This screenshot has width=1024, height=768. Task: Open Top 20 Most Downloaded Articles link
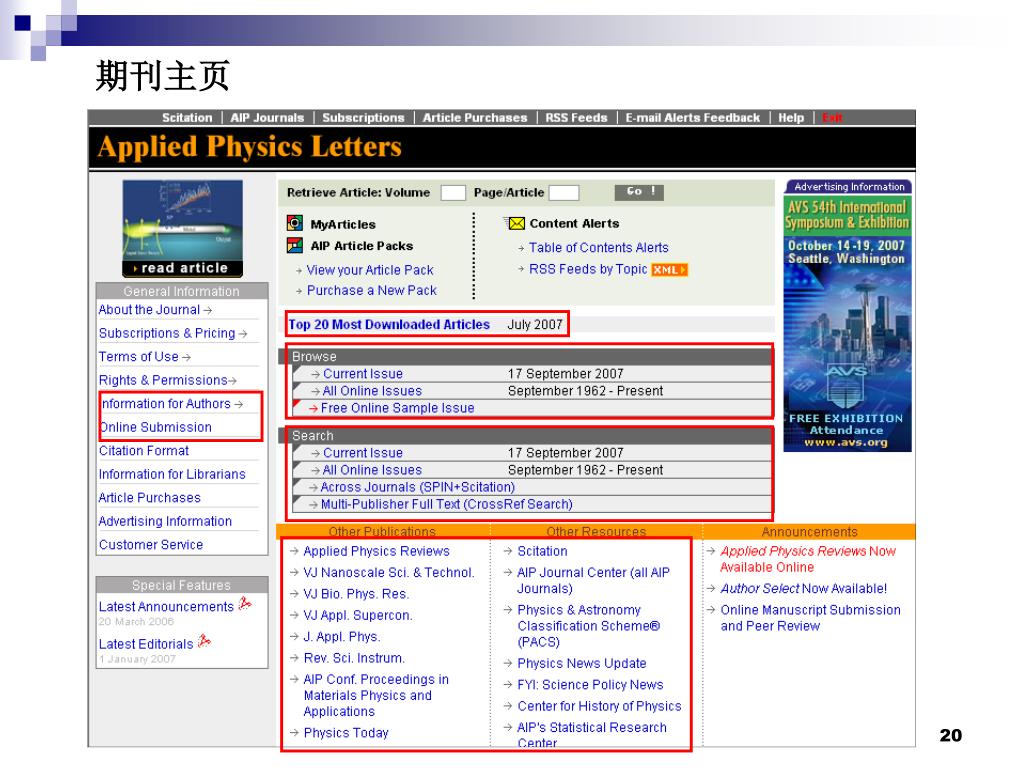[x=389, y=325]
